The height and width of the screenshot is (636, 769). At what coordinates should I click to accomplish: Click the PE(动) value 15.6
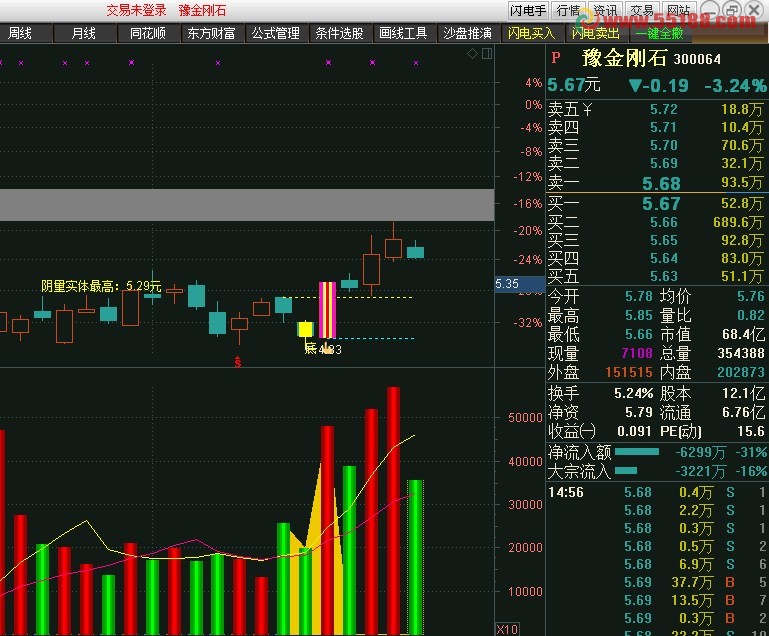[x=753, y=431]
